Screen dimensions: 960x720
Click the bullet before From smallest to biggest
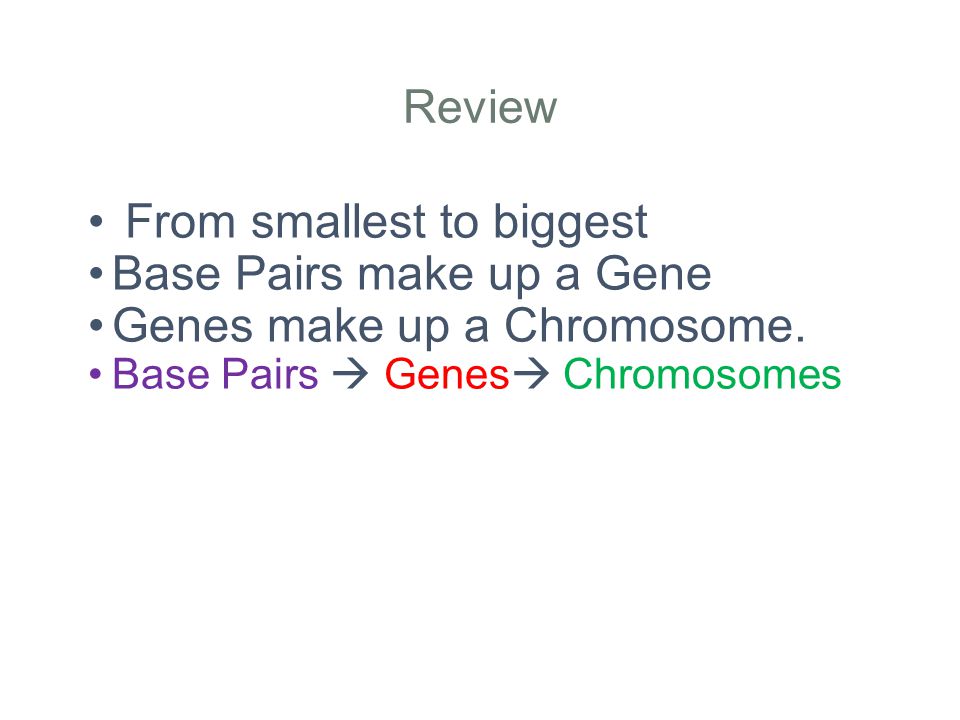[96, 221]
